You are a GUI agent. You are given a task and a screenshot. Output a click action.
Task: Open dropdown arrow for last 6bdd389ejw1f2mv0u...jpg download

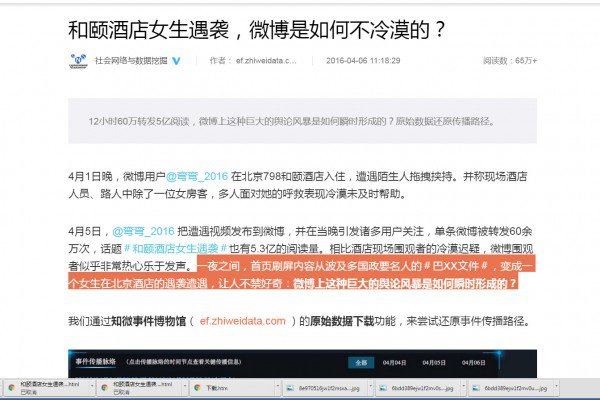(556, 386)
